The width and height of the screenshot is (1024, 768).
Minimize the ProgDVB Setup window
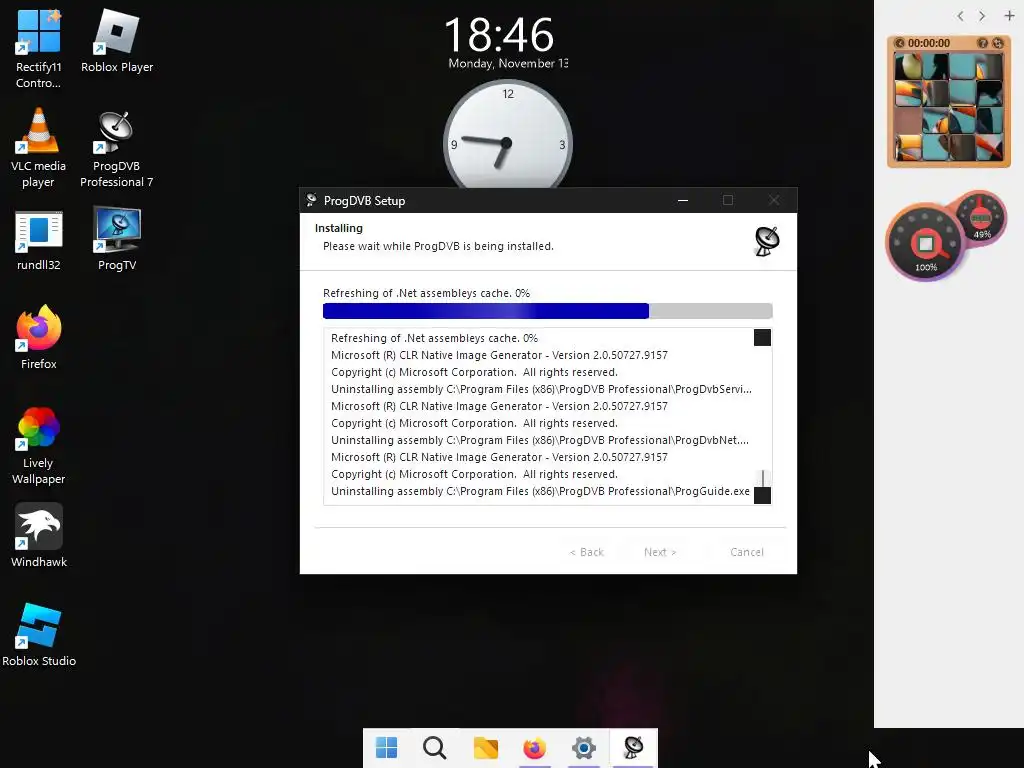683,200
